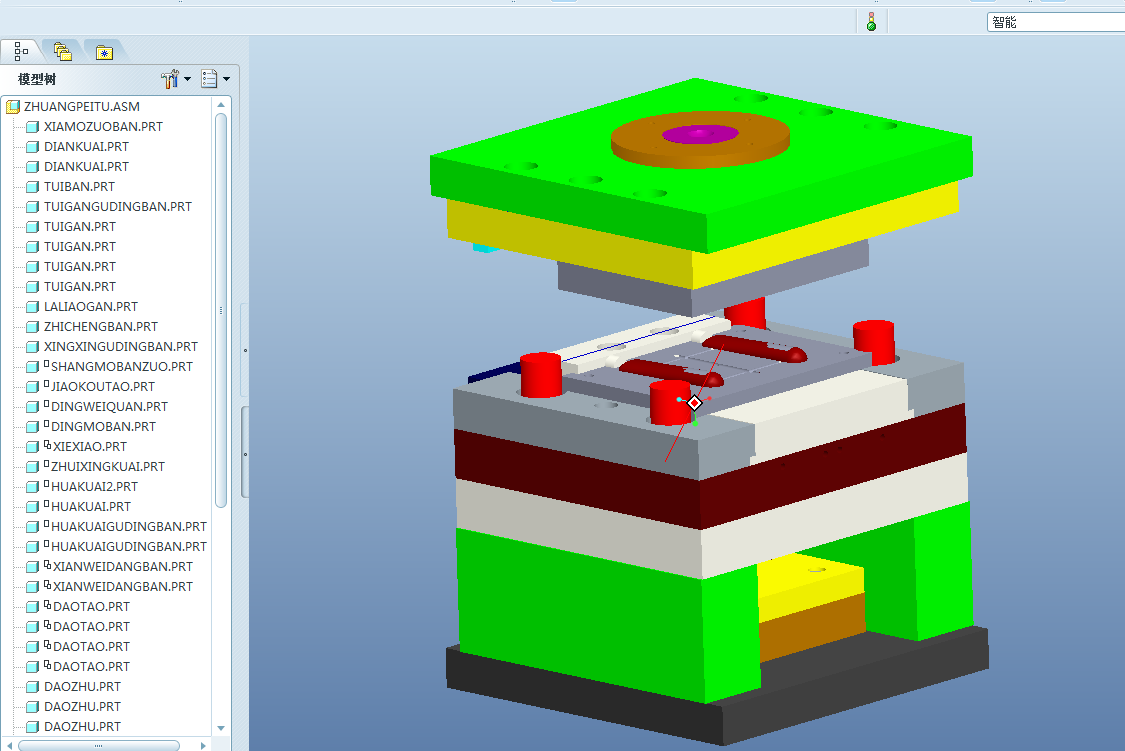
Task: Select the magenta sprue bushing center on the model
Action: pos(700,134)
